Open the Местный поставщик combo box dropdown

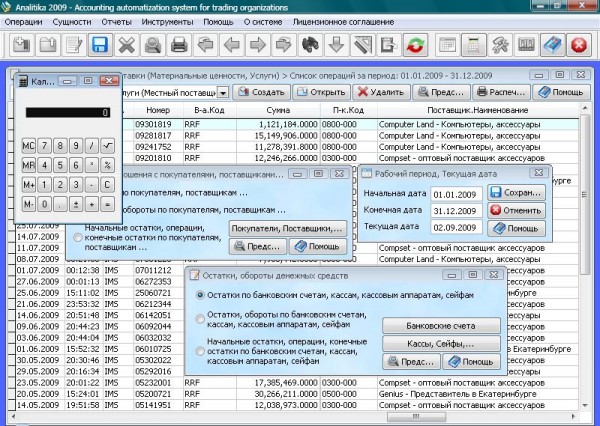coord(223,93)
